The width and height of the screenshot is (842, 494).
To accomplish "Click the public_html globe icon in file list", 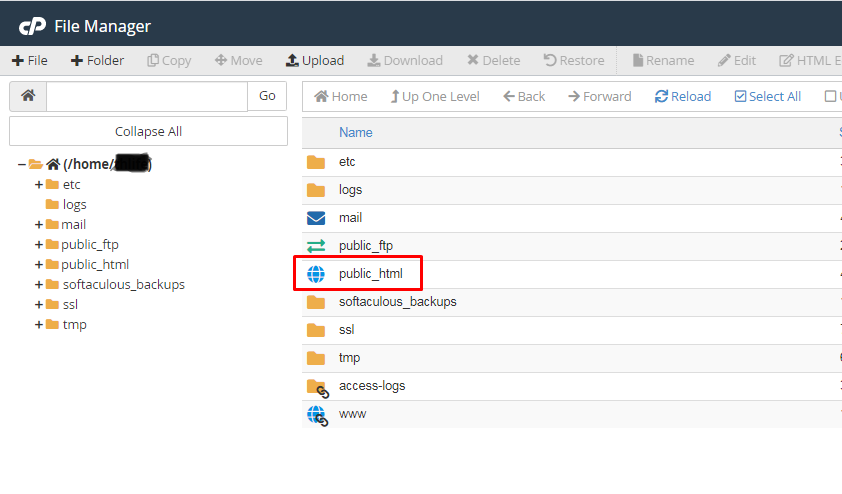I will (x=316, y=273).
